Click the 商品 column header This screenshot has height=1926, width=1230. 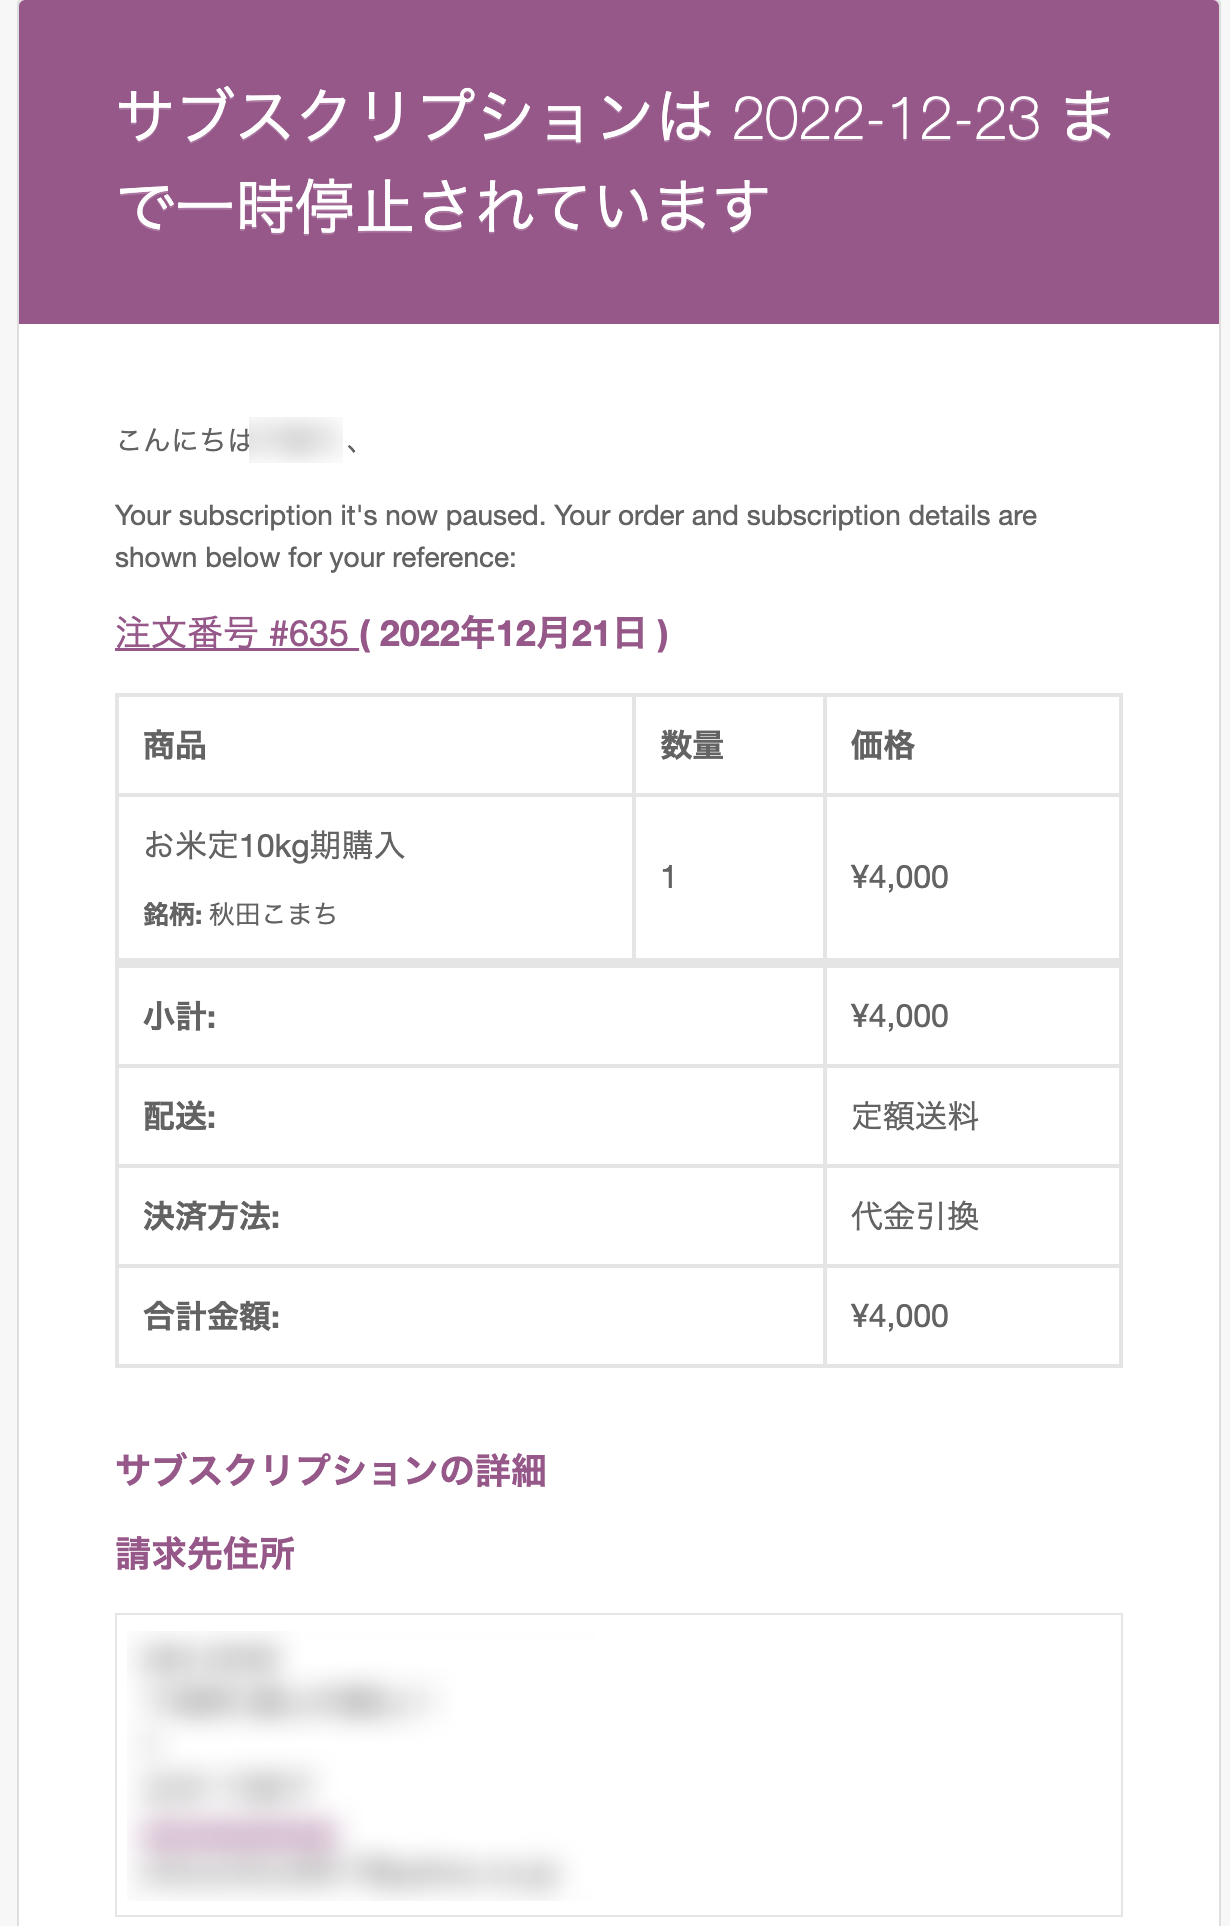[x=175, y=746]
